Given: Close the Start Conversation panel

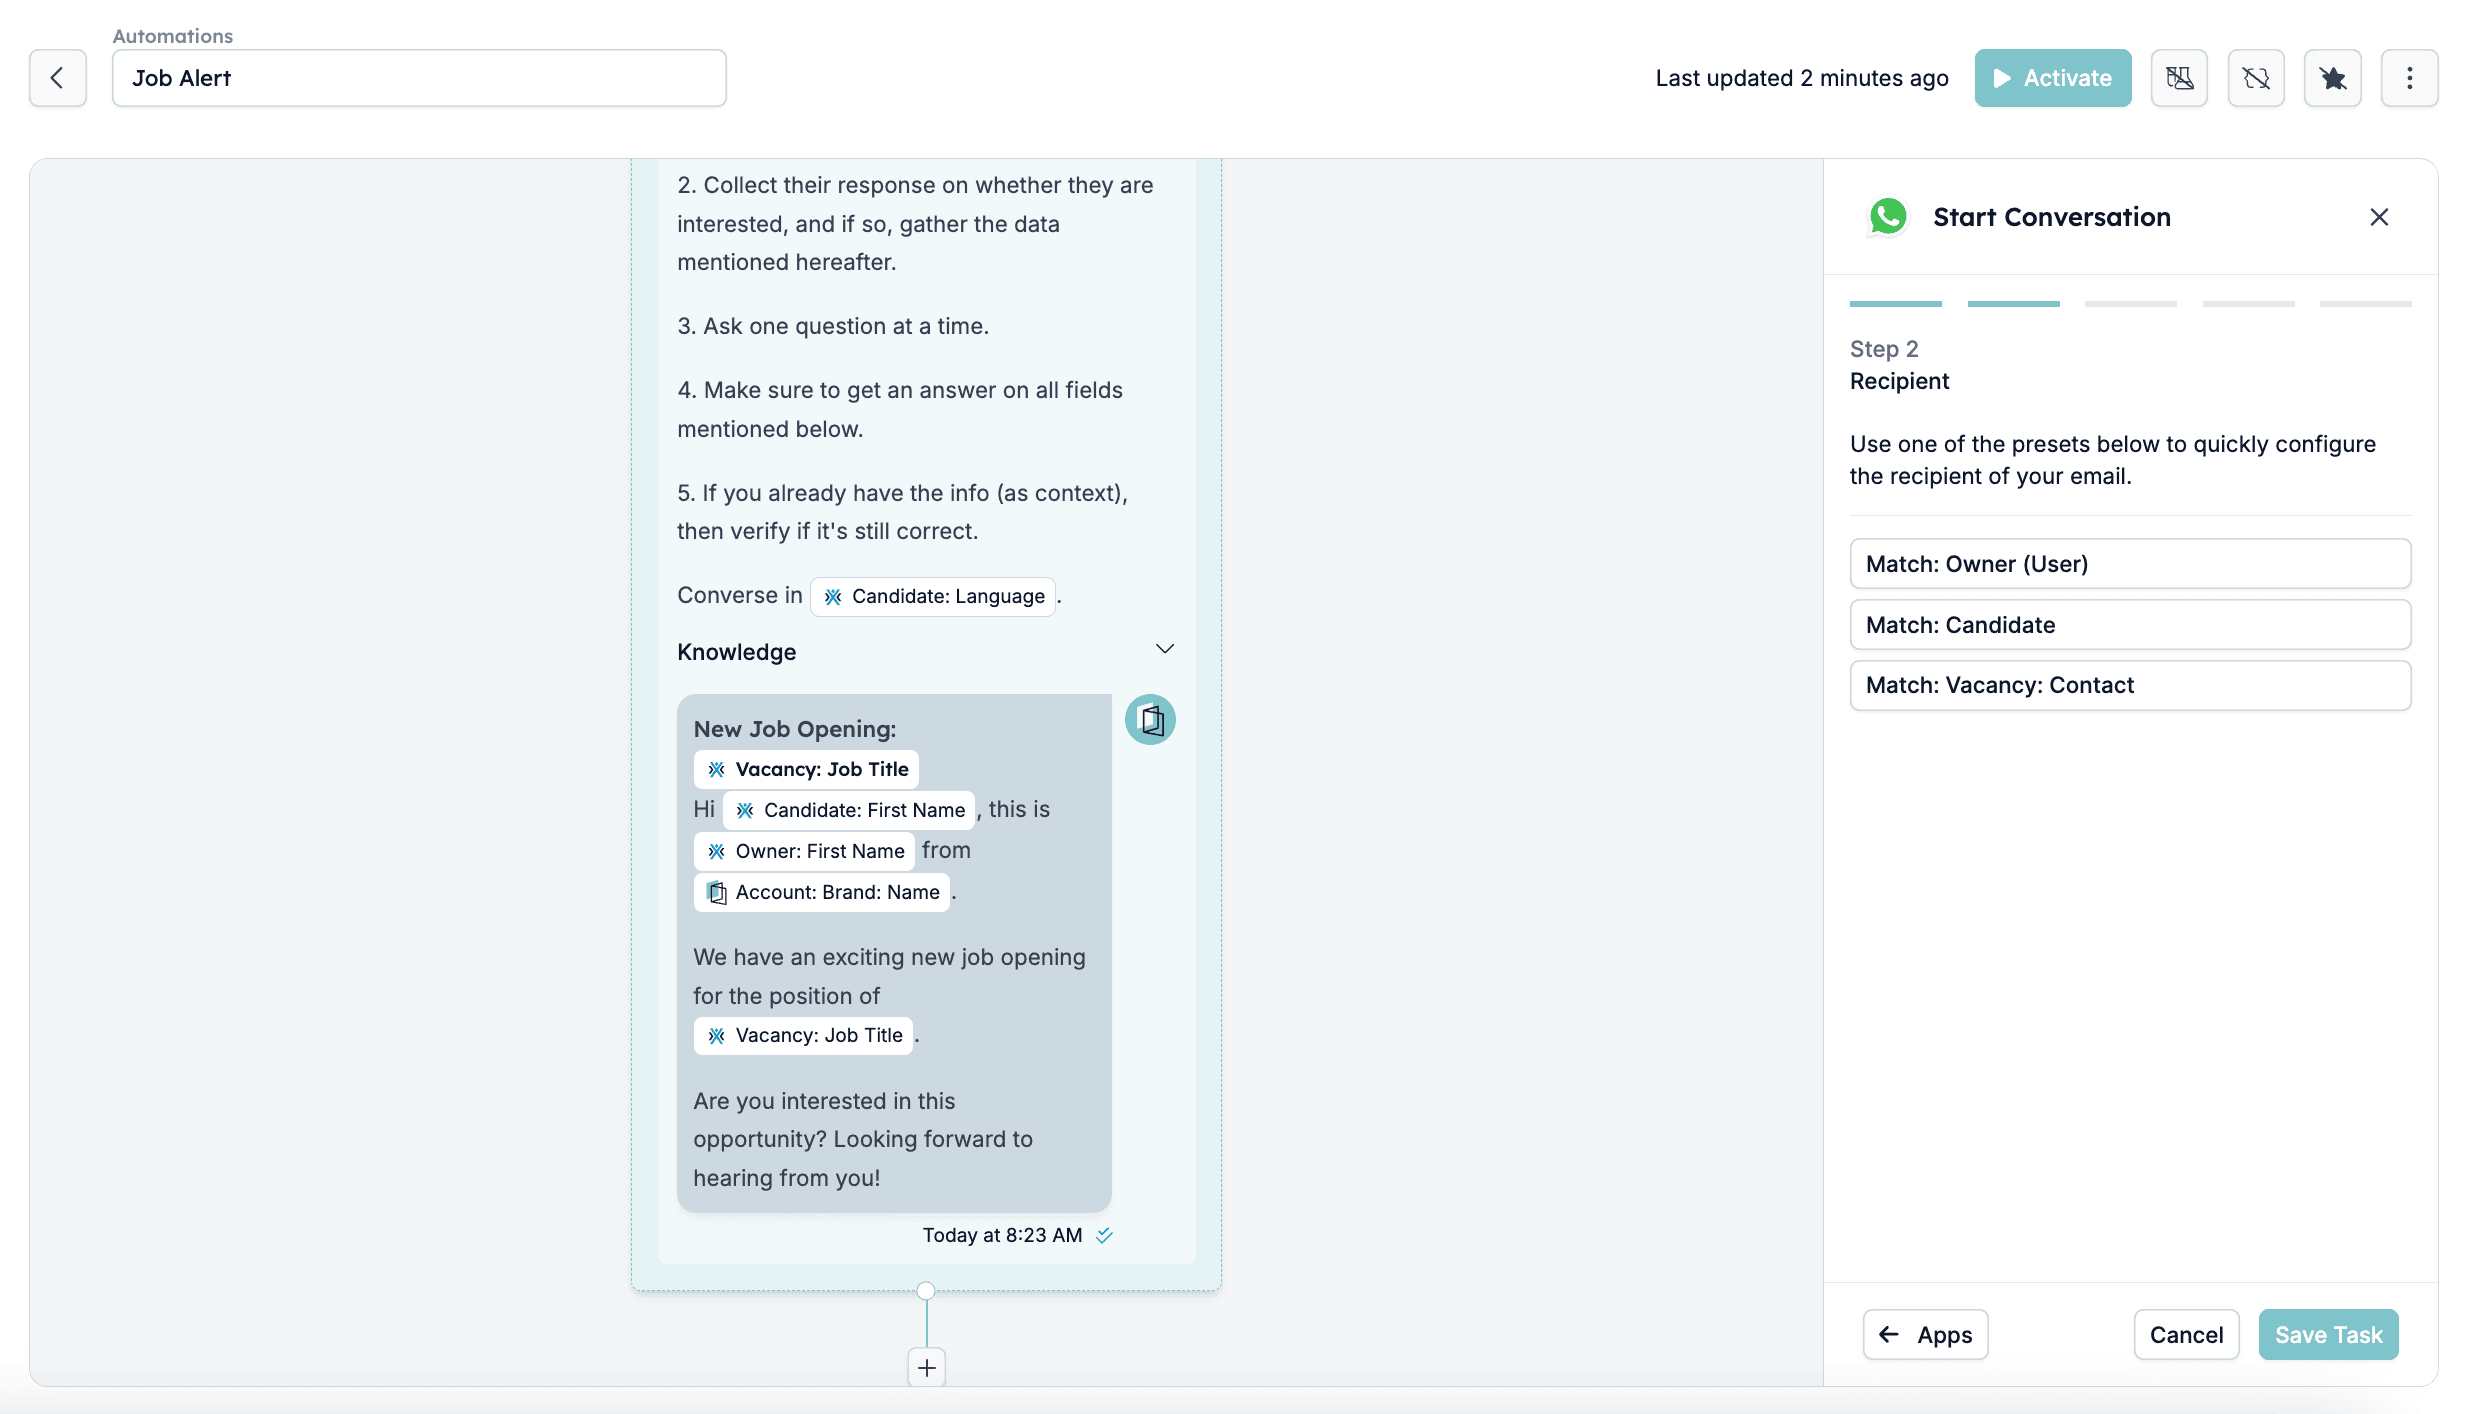Looking at the screenshot, I should 2379,217.
